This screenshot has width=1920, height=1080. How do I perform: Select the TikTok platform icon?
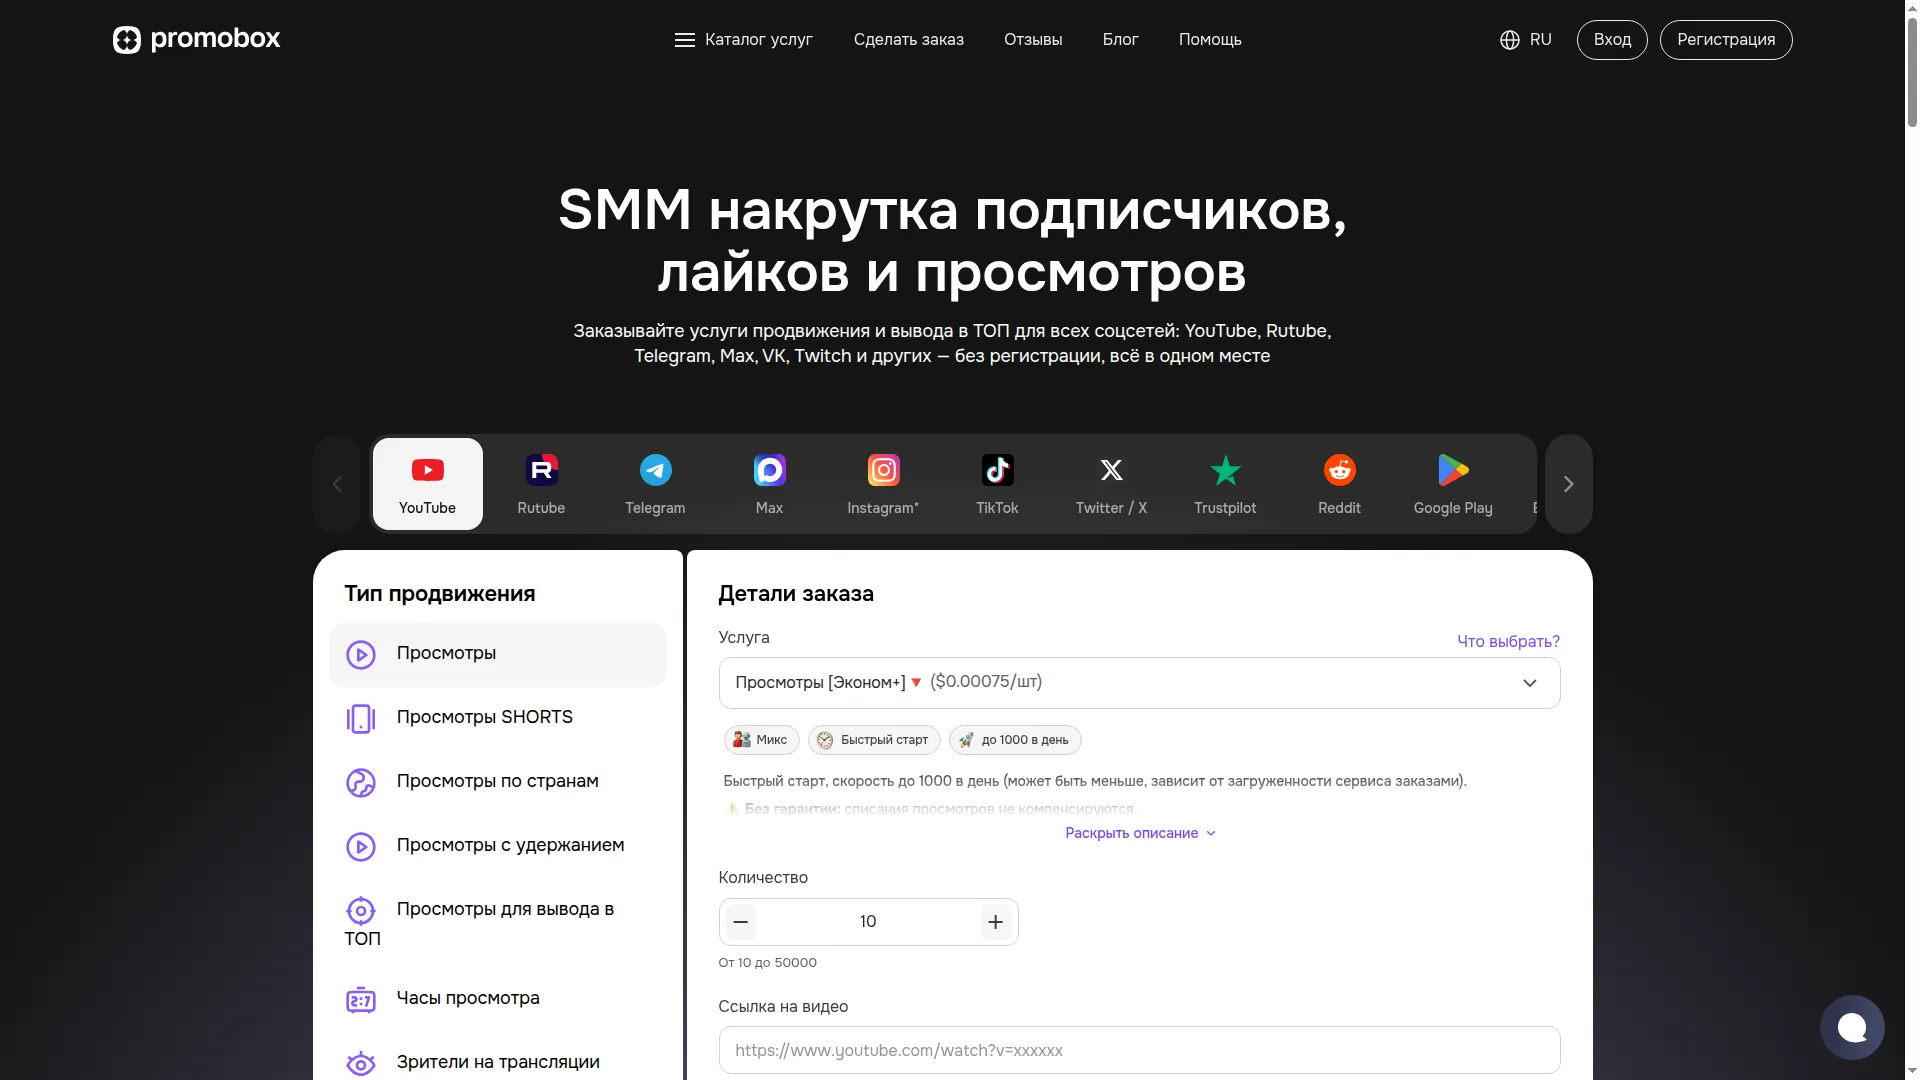(997, 484)
